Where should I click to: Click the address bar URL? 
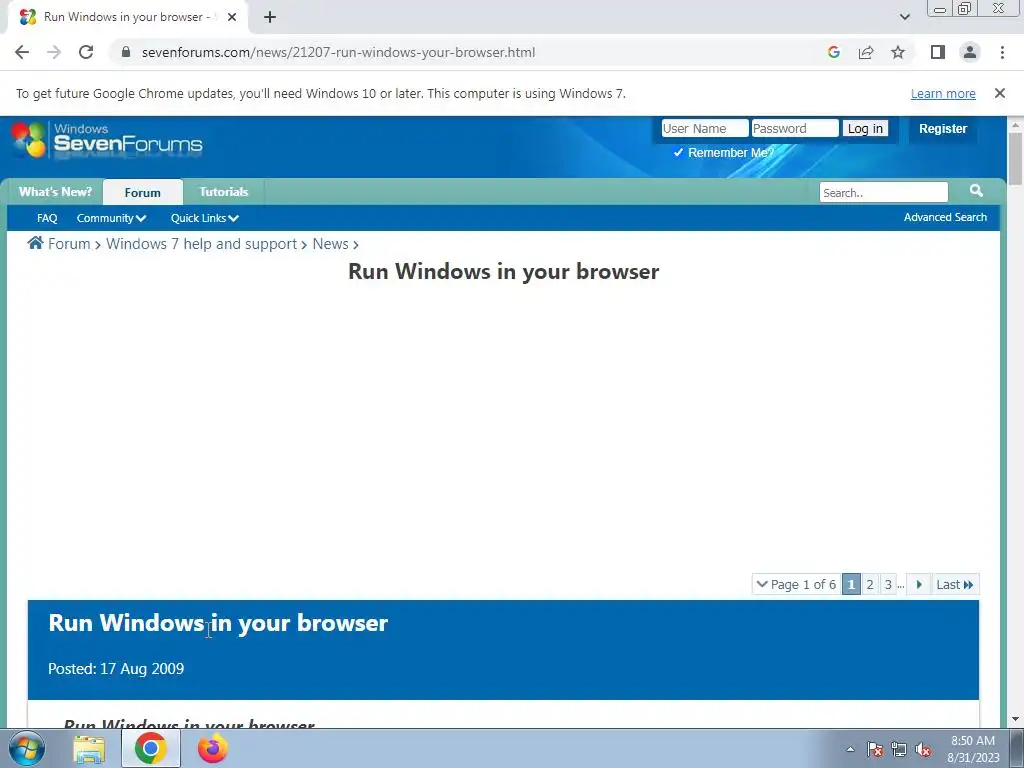coord(338,52)
